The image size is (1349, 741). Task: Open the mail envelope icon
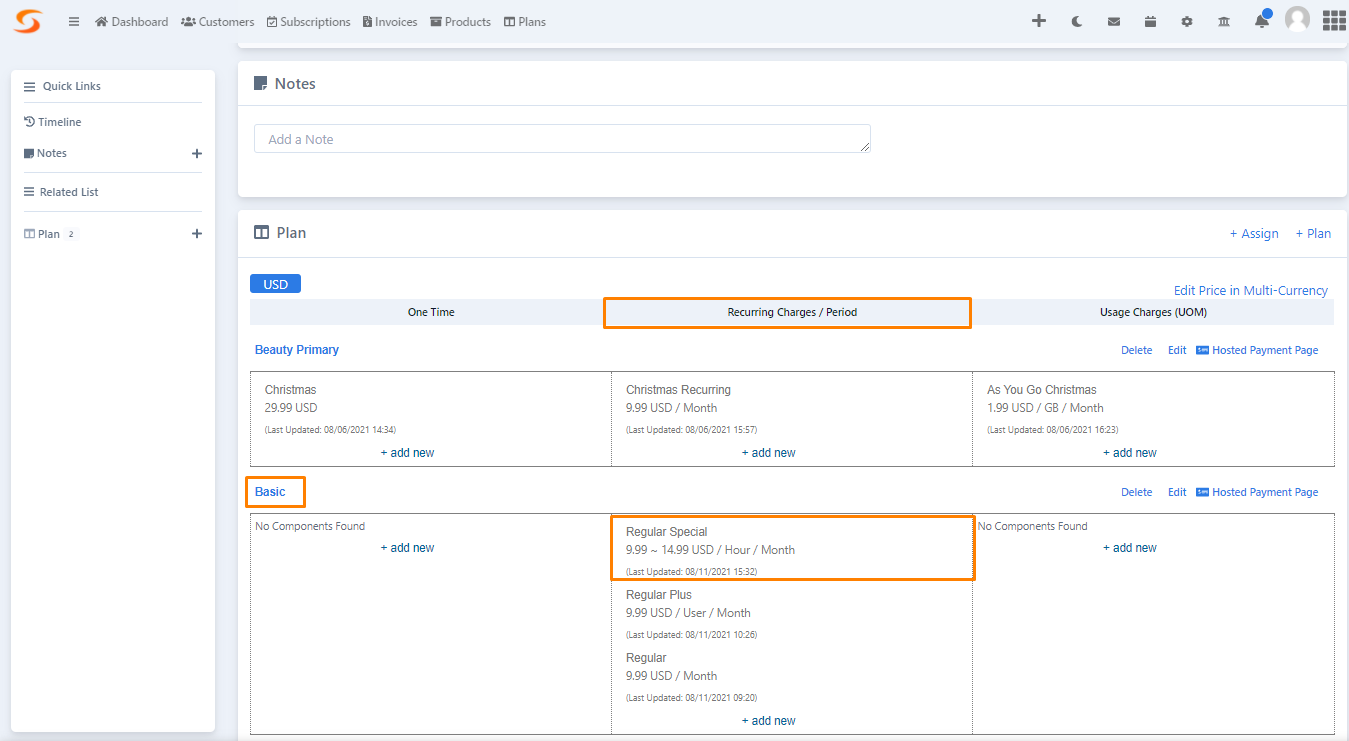click(1113, 20)
